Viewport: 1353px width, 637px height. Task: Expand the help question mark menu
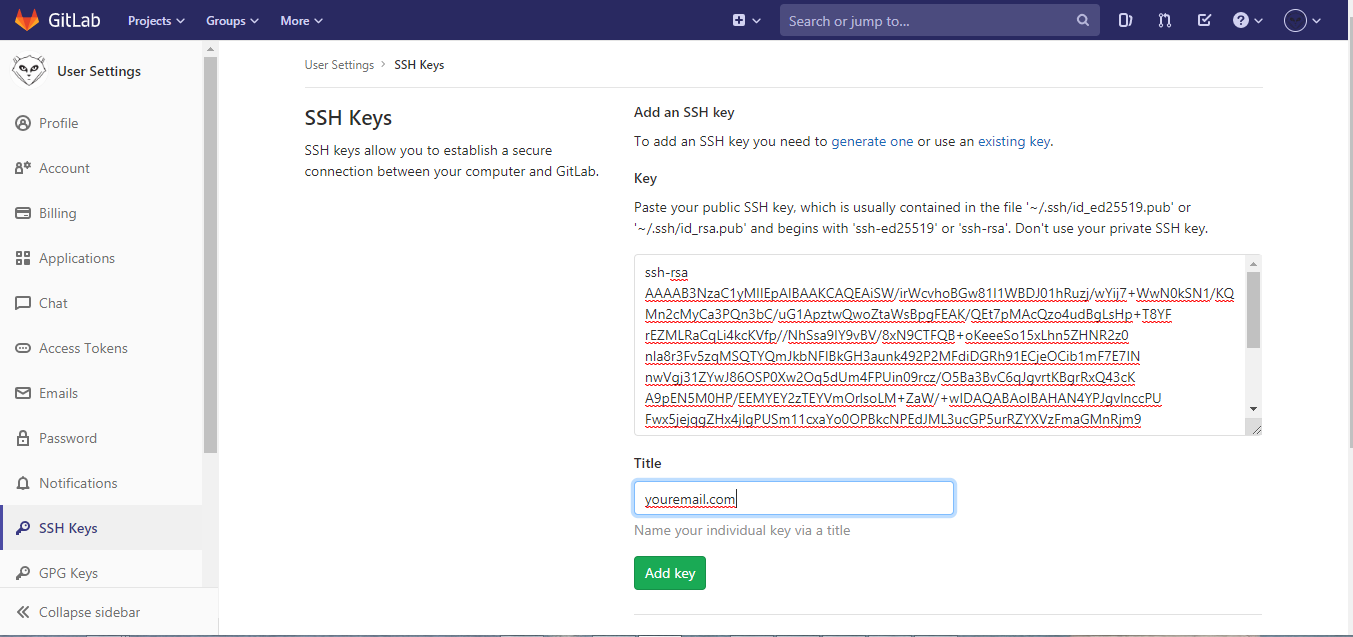1247,20
